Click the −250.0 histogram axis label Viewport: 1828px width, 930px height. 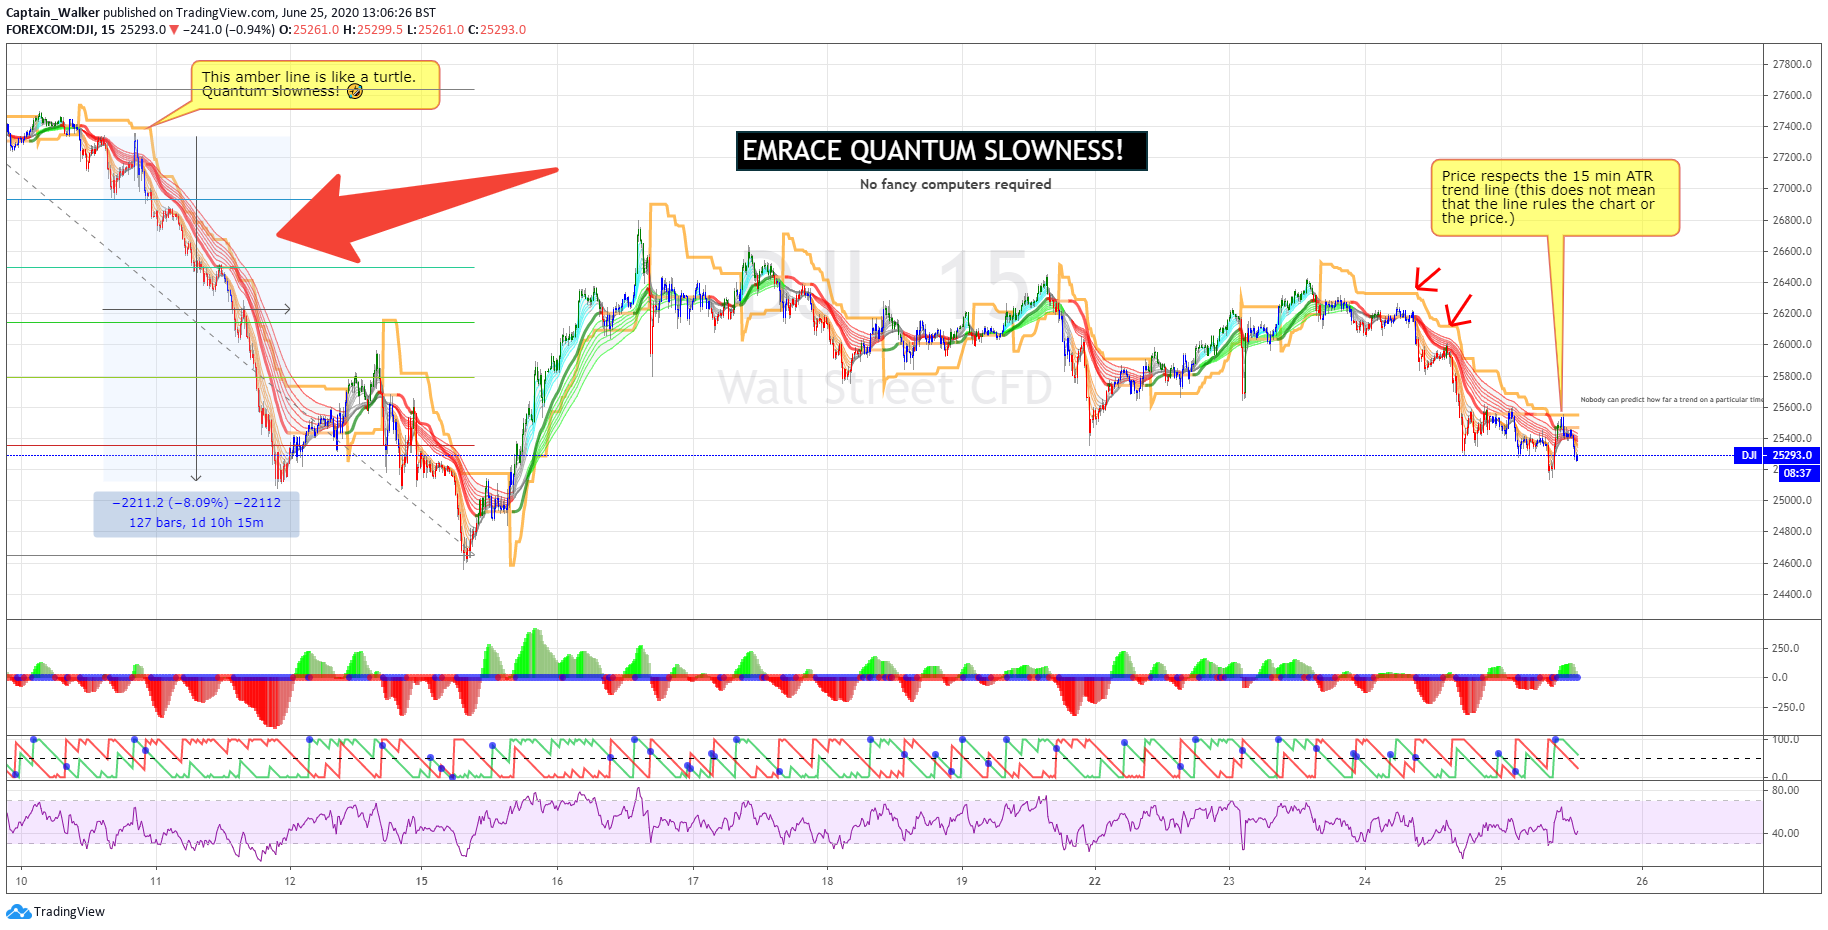point(1788,707)
